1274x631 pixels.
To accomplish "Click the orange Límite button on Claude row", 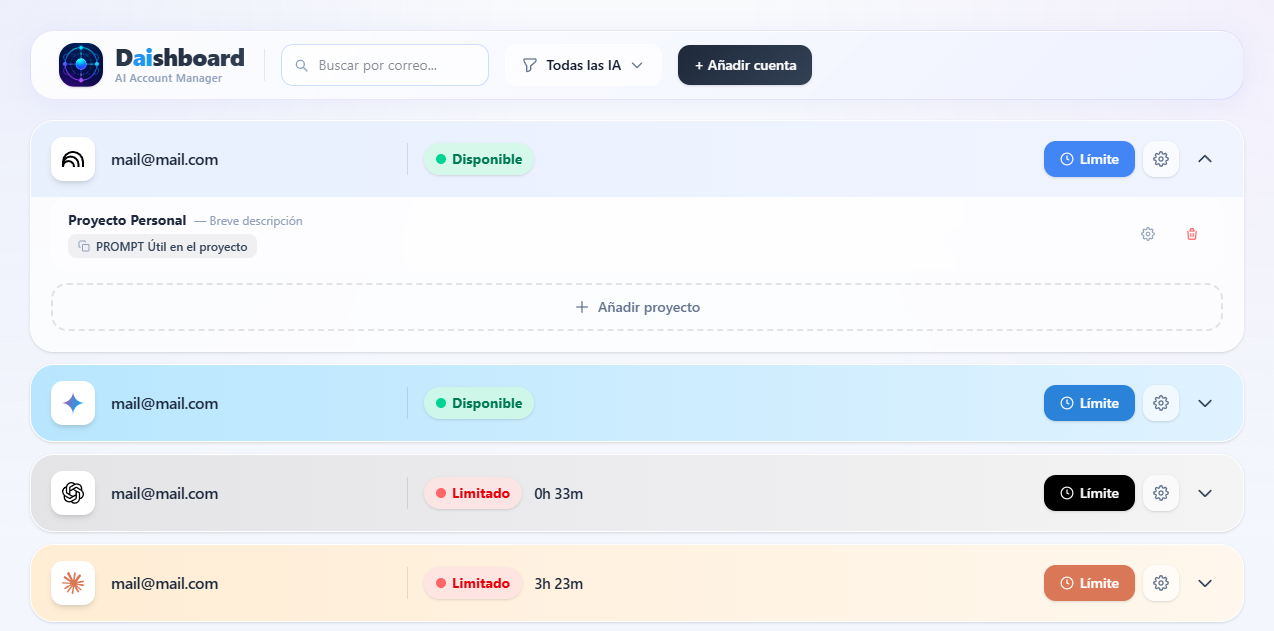I will click(1089, 583).
